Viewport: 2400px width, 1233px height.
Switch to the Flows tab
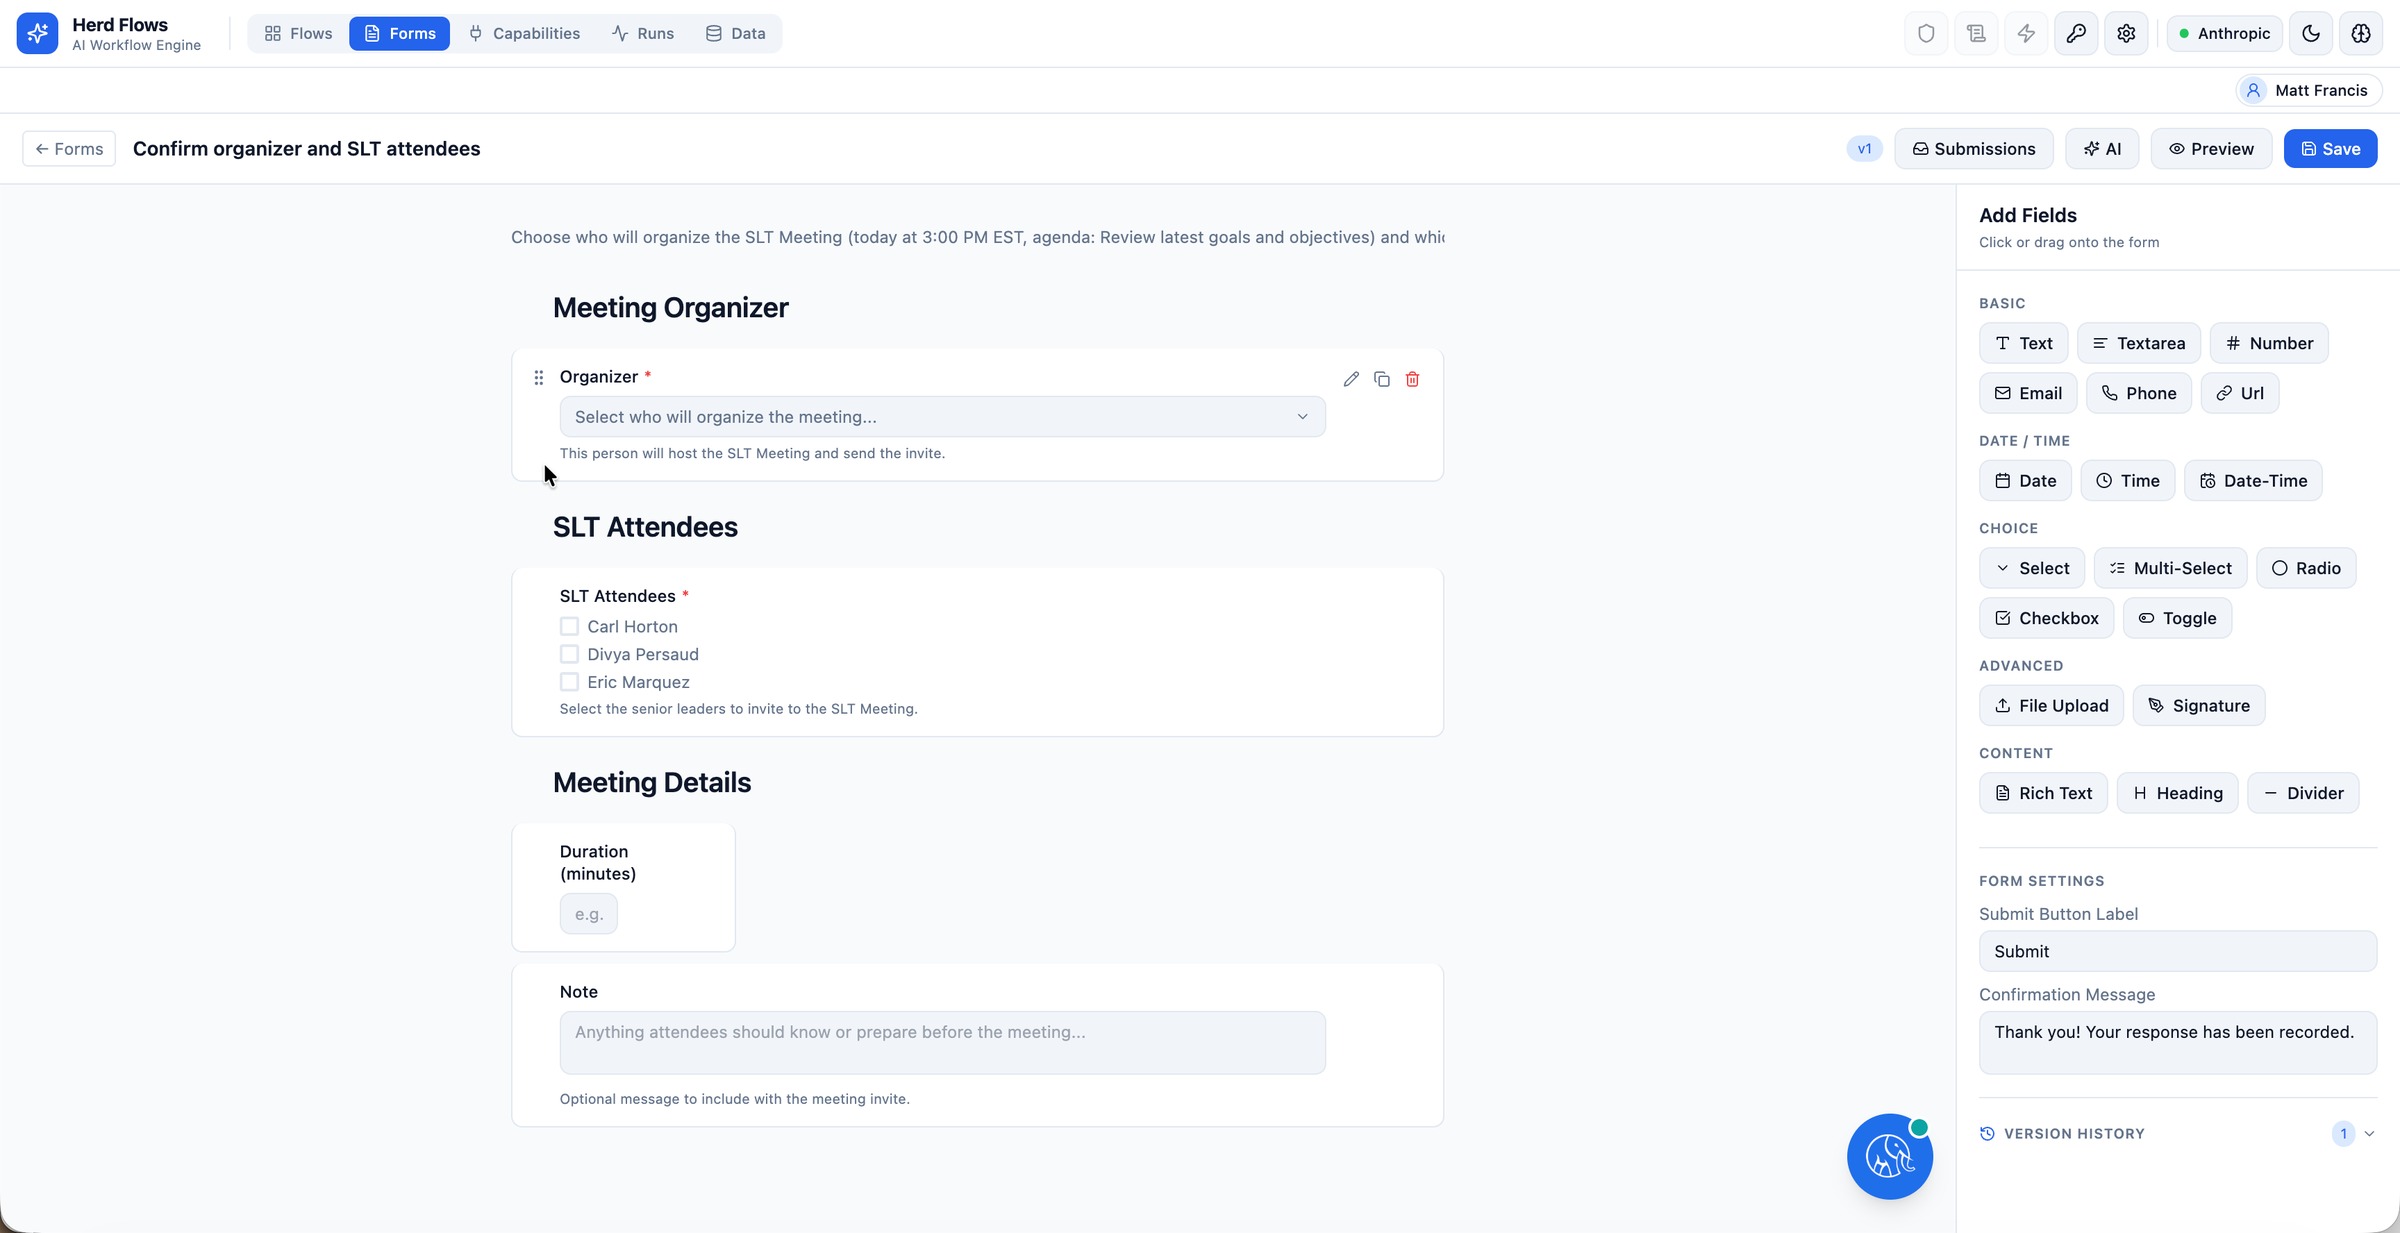point(298,34)
